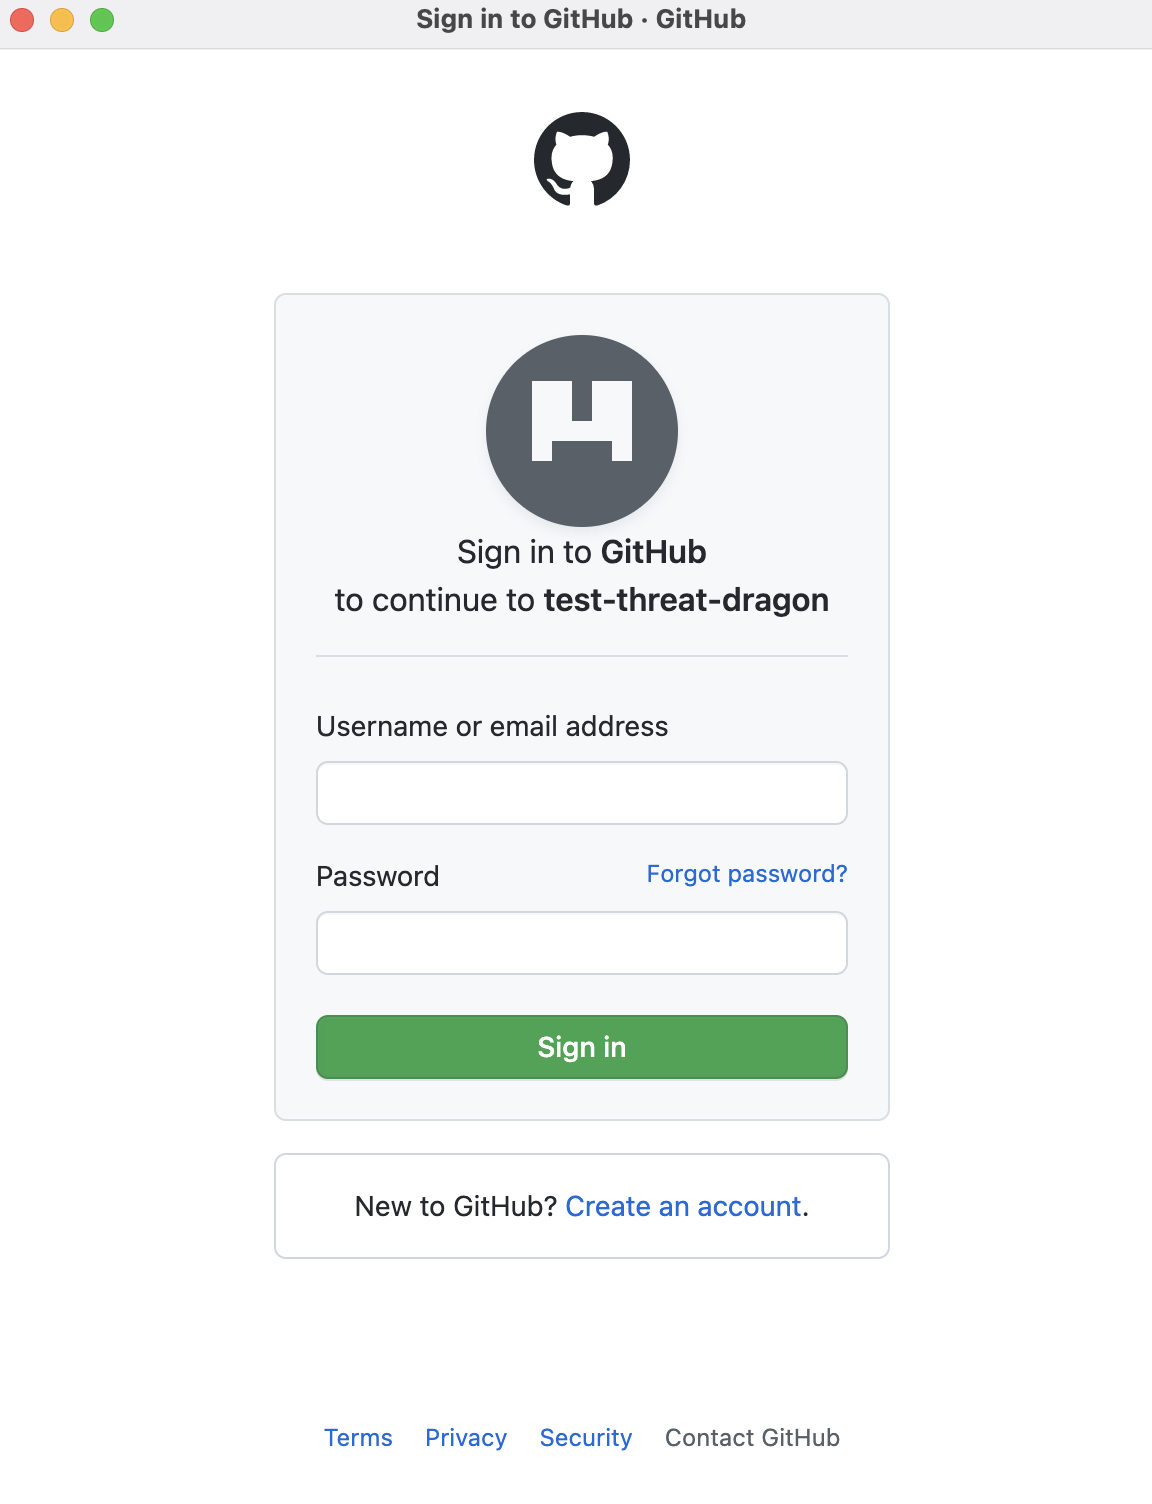Click the Sign in to GitHub heading
Screen dimensions: 1152x1504
581,551
